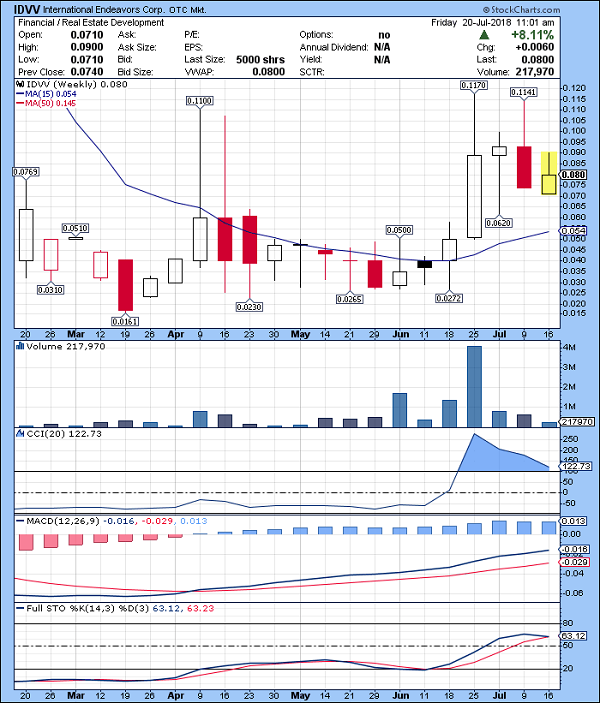
Task: Click the OTC Mkt. exchange label
Action: [x=188, y=10]
